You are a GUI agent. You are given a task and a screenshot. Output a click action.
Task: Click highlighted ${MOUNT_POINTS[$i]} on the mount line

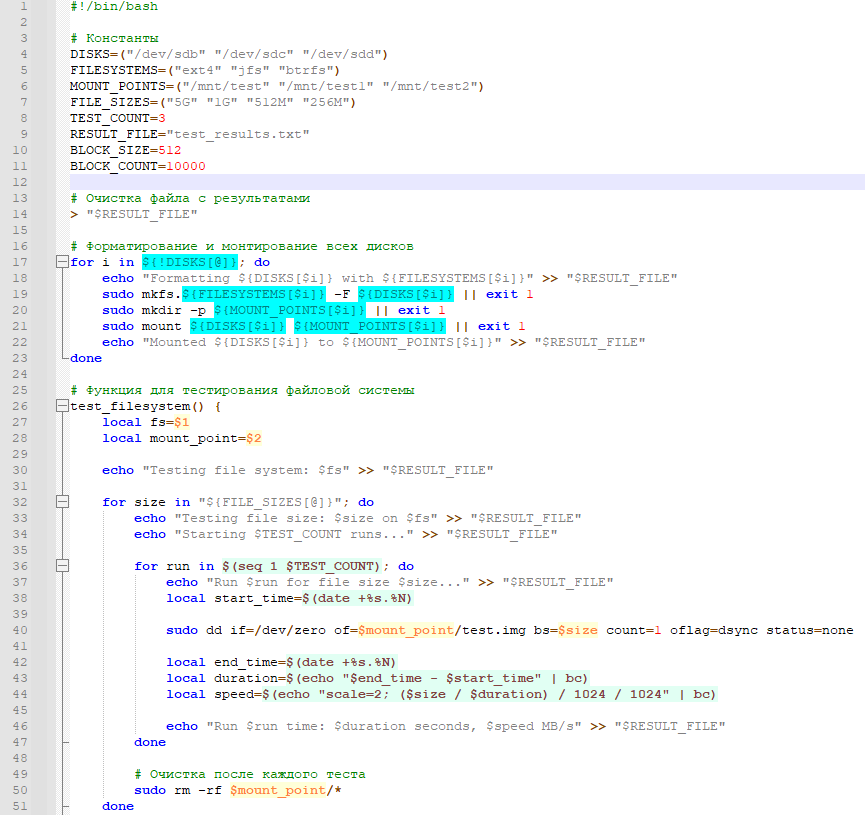tap(370, 326)
